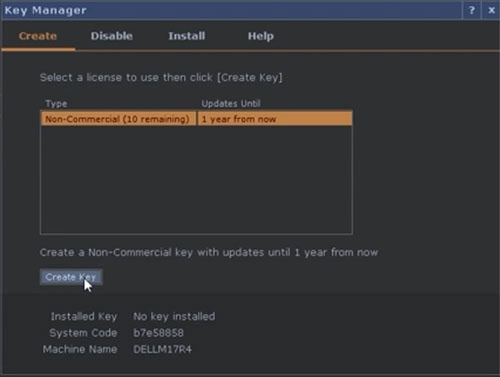Screen dimensions: 500x377
Task: Click the Machine Name label
Action: click(x=80, y=349)
